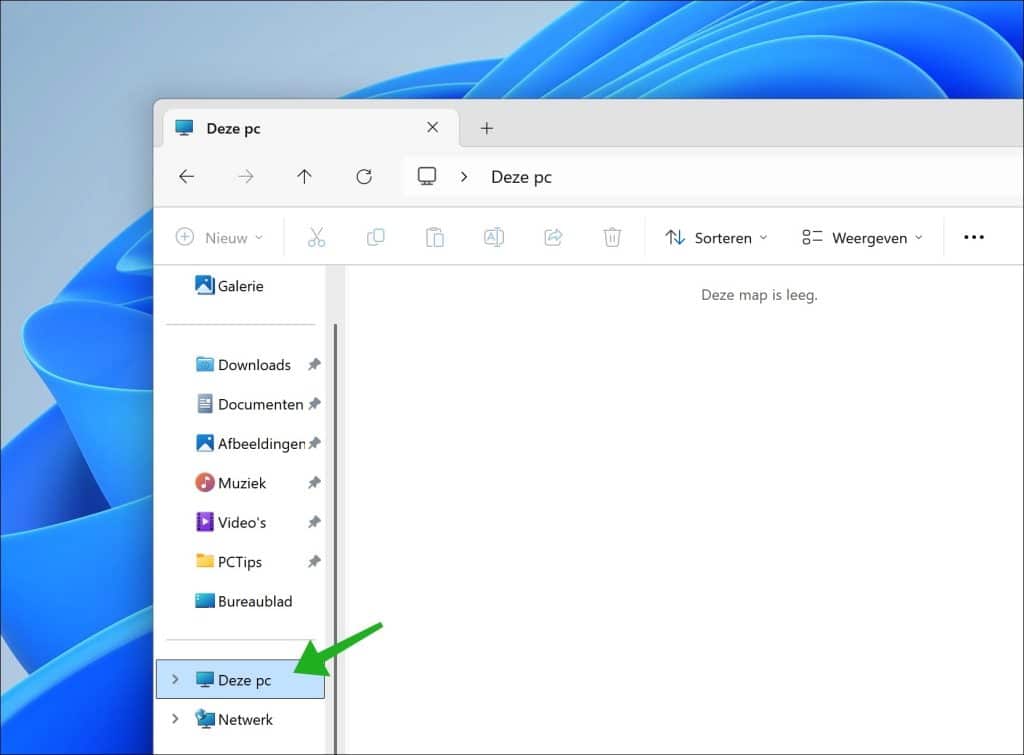Show more options via three-dots button
Screen dimensions: 1024x755
tap(973, 238)
